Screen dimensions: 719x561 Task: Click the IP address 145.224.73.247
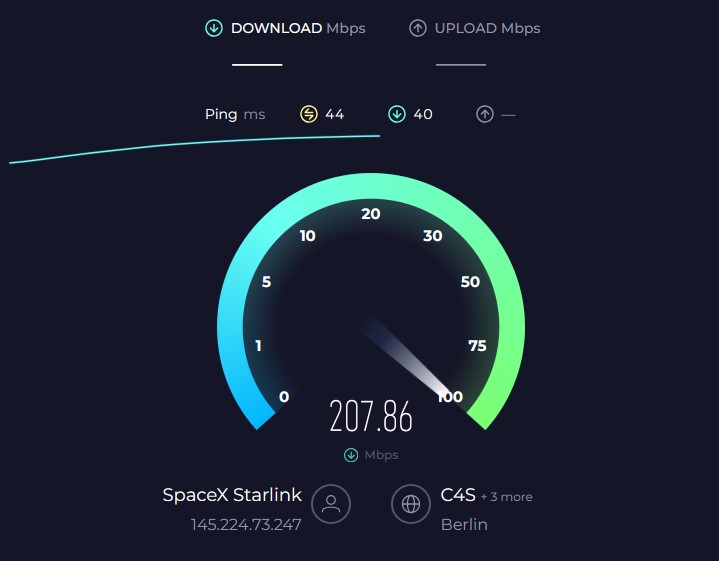tap(246, 524)
